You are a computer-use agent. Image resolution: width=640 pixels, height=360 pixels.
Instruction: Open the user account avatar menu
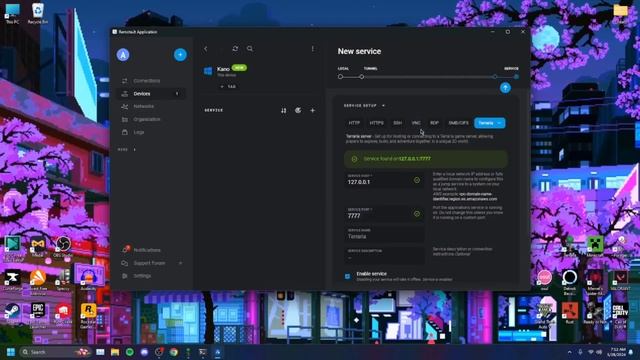(x=123, y=55)
